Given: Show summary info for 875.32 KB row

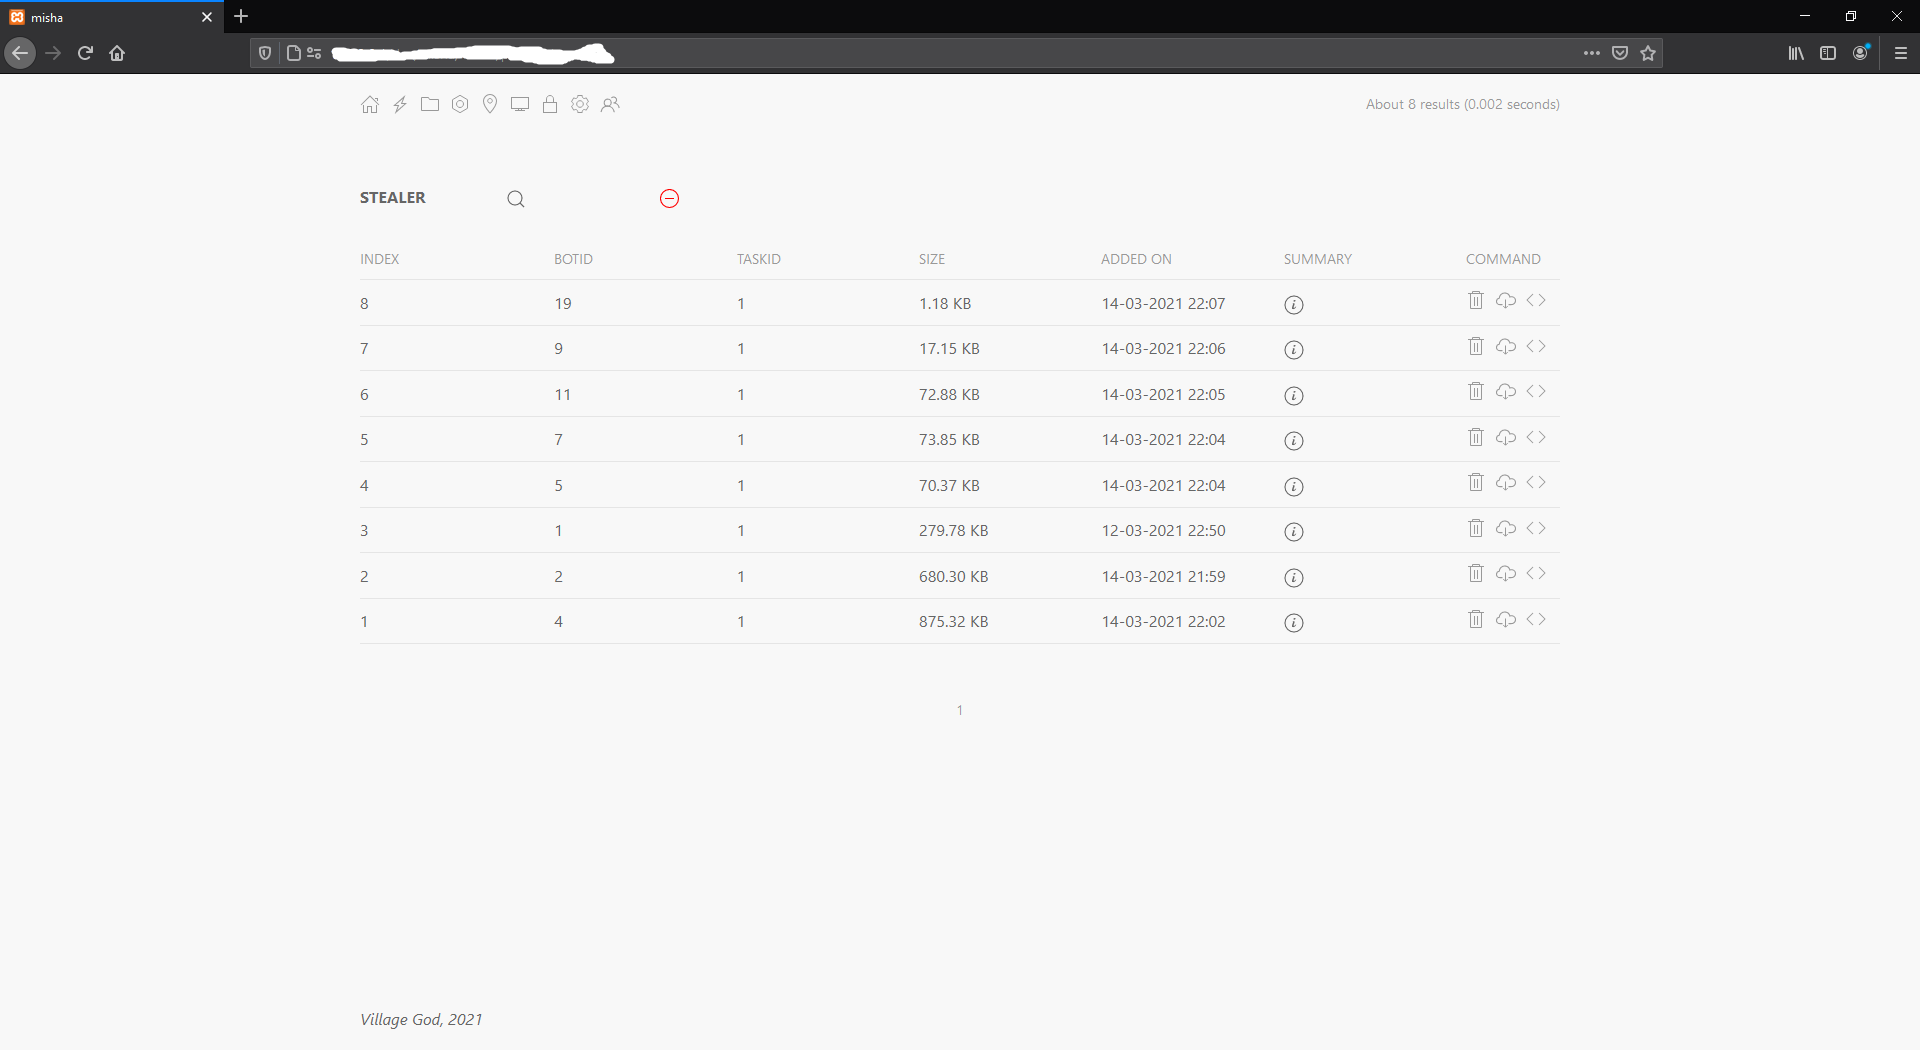Looking at the screenshot, I should click(1294, 623).
